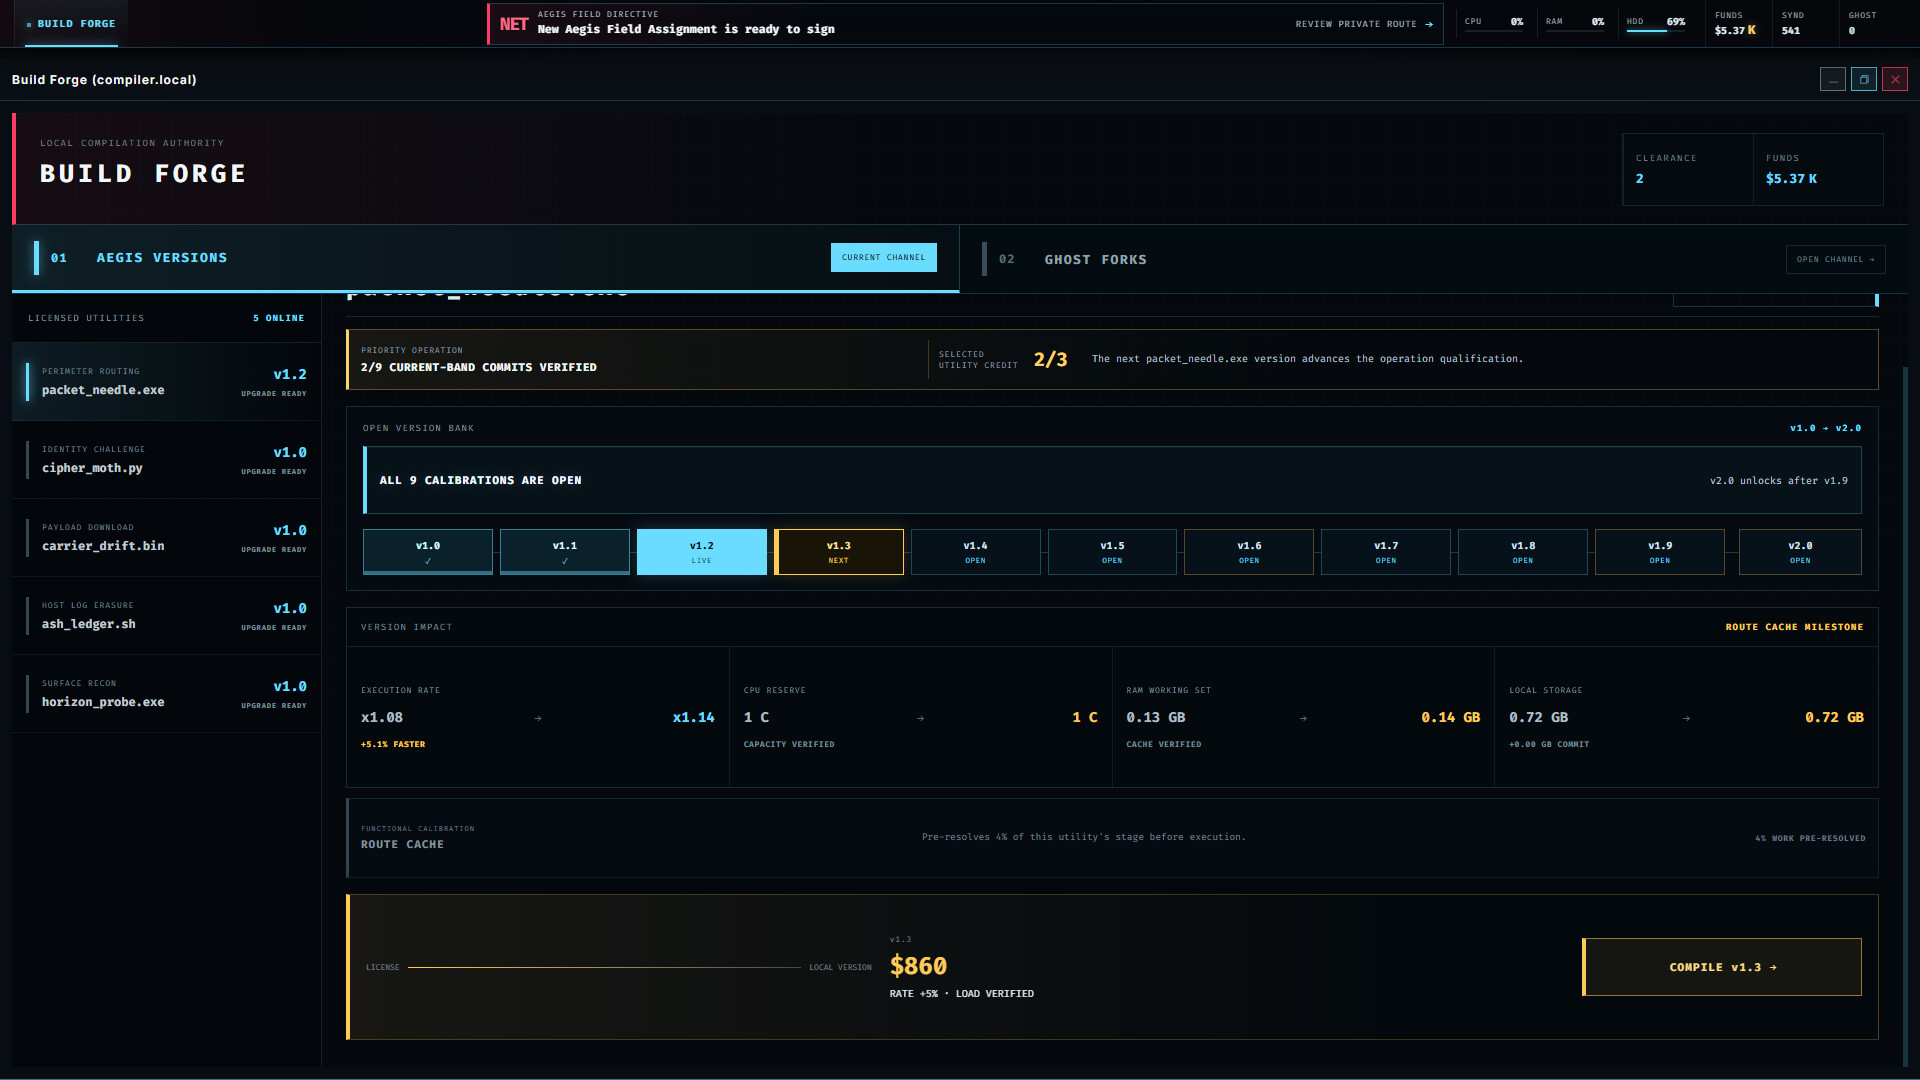The height and width of the screenshot is (1080, 1920).
Task: Click the minimize window icon
Action: coord(1833,80)
